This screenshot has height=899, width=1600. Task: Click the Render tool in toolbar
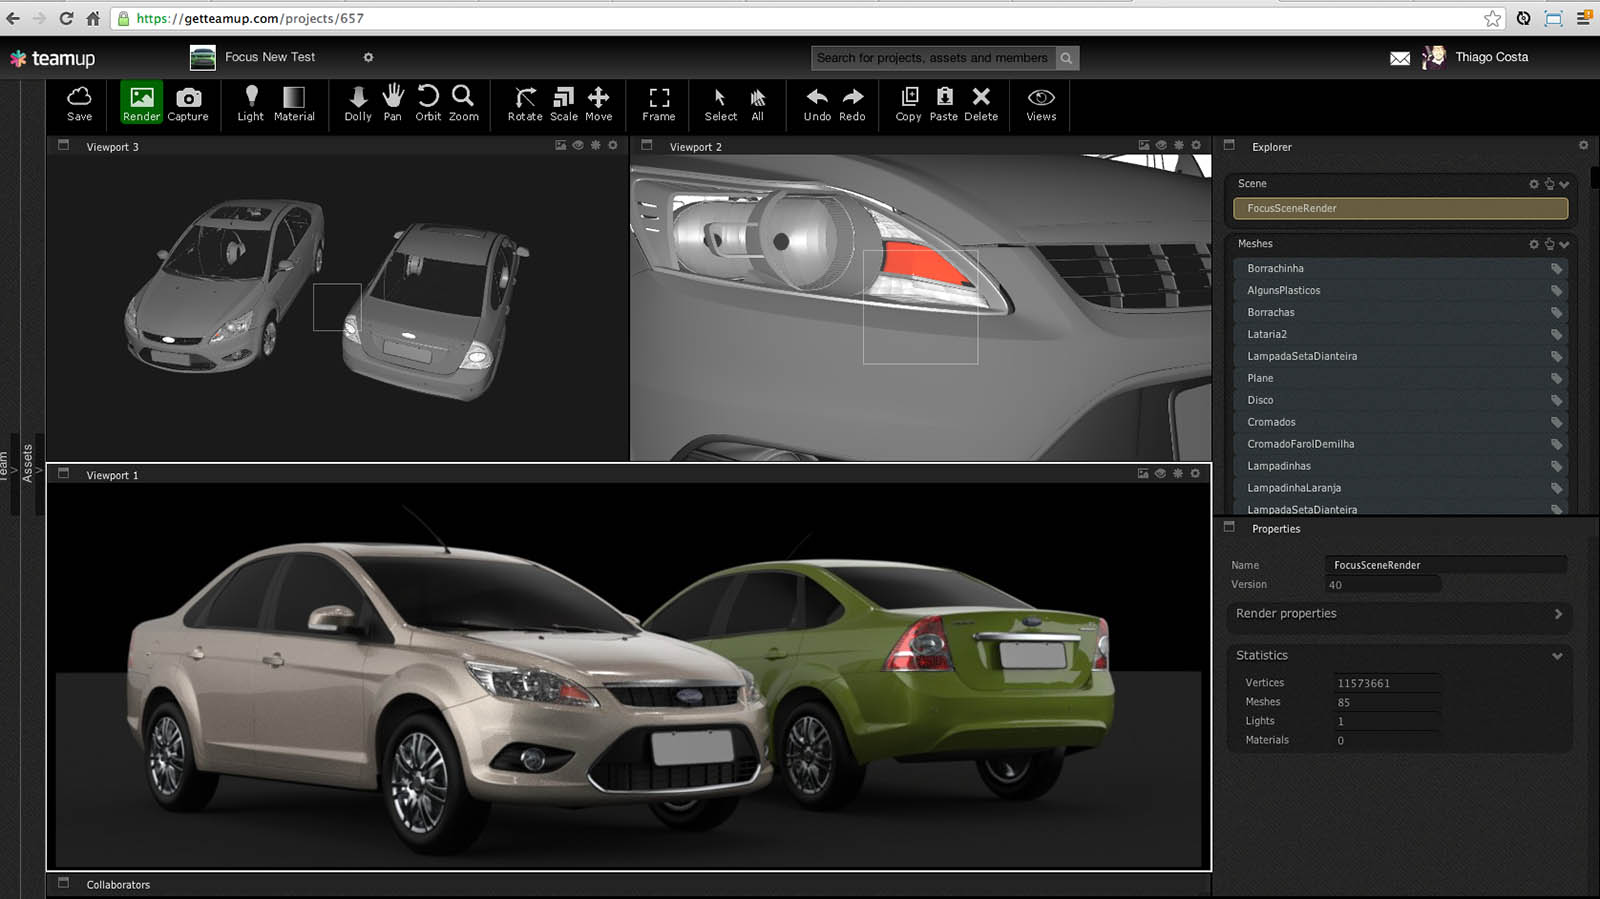pyautogui.click(x=141, y=103)
